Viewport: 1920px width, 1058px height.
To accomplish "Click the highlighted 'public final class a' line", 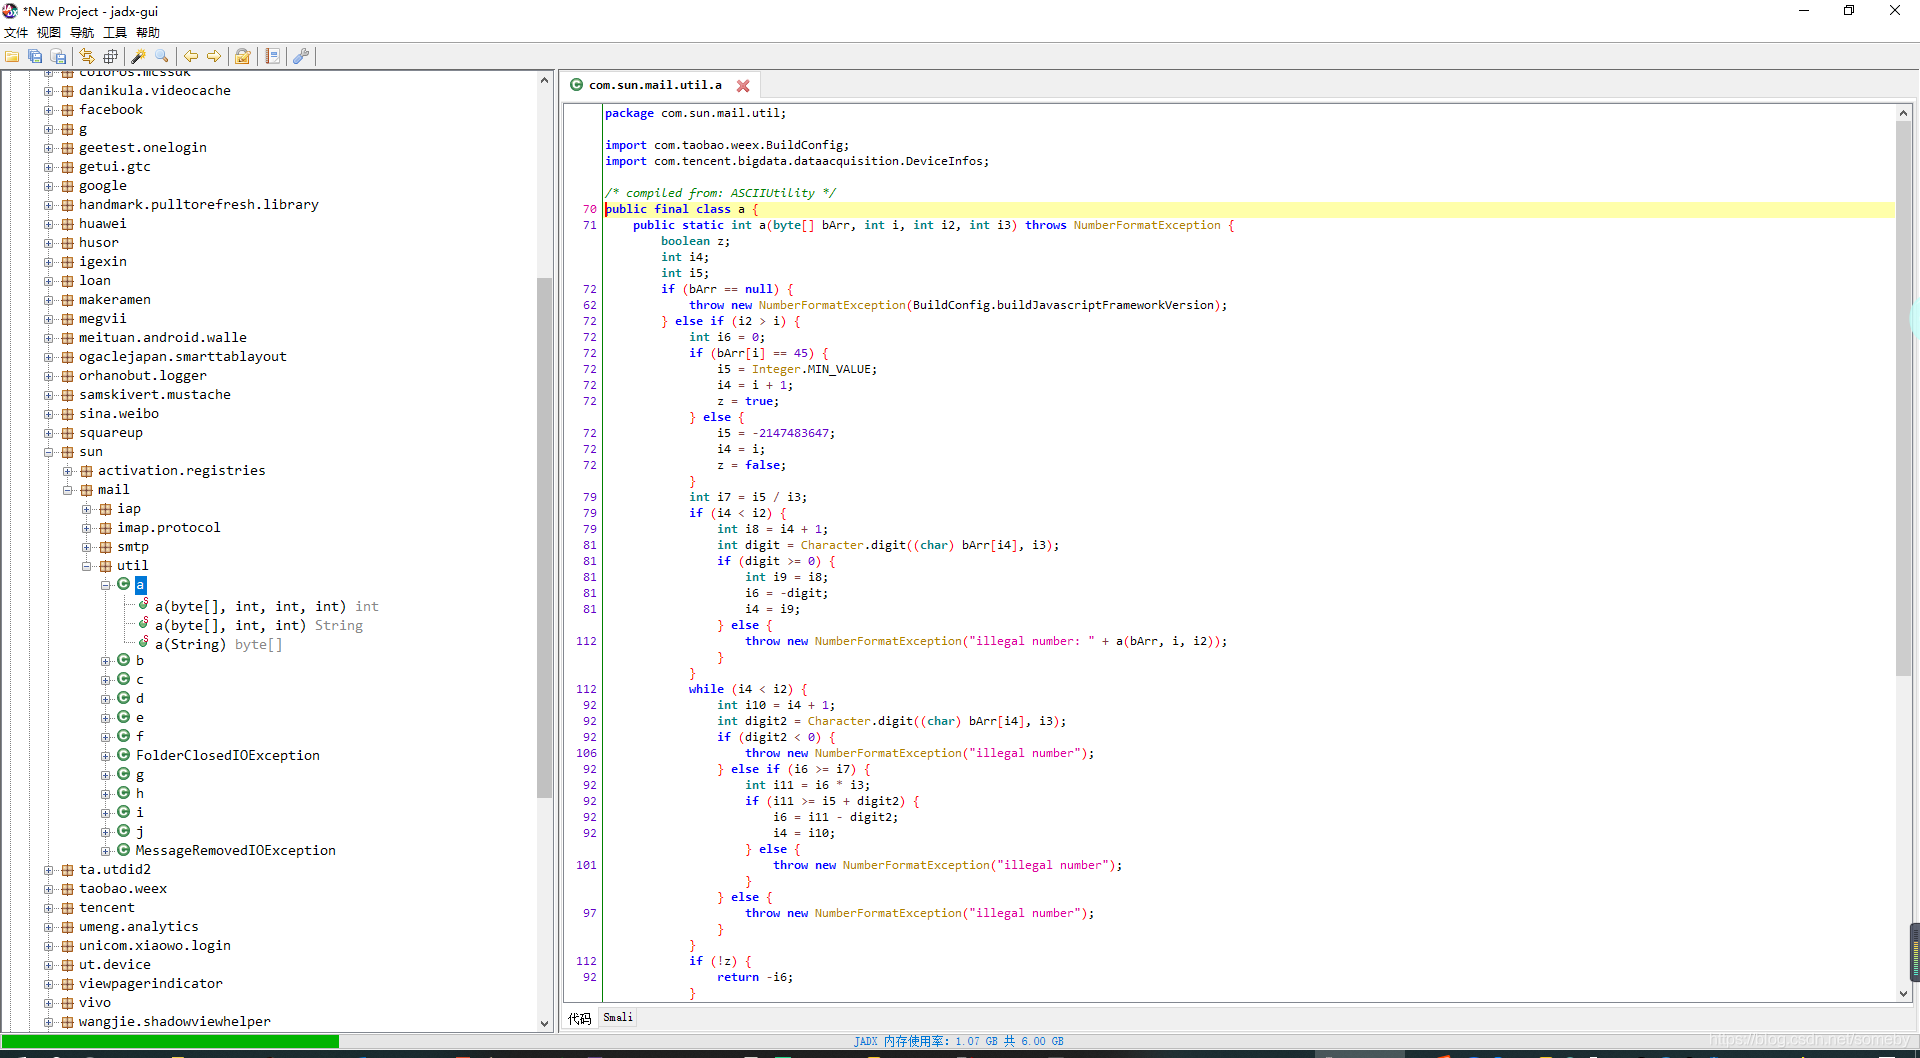I will tap(1249, 209).
